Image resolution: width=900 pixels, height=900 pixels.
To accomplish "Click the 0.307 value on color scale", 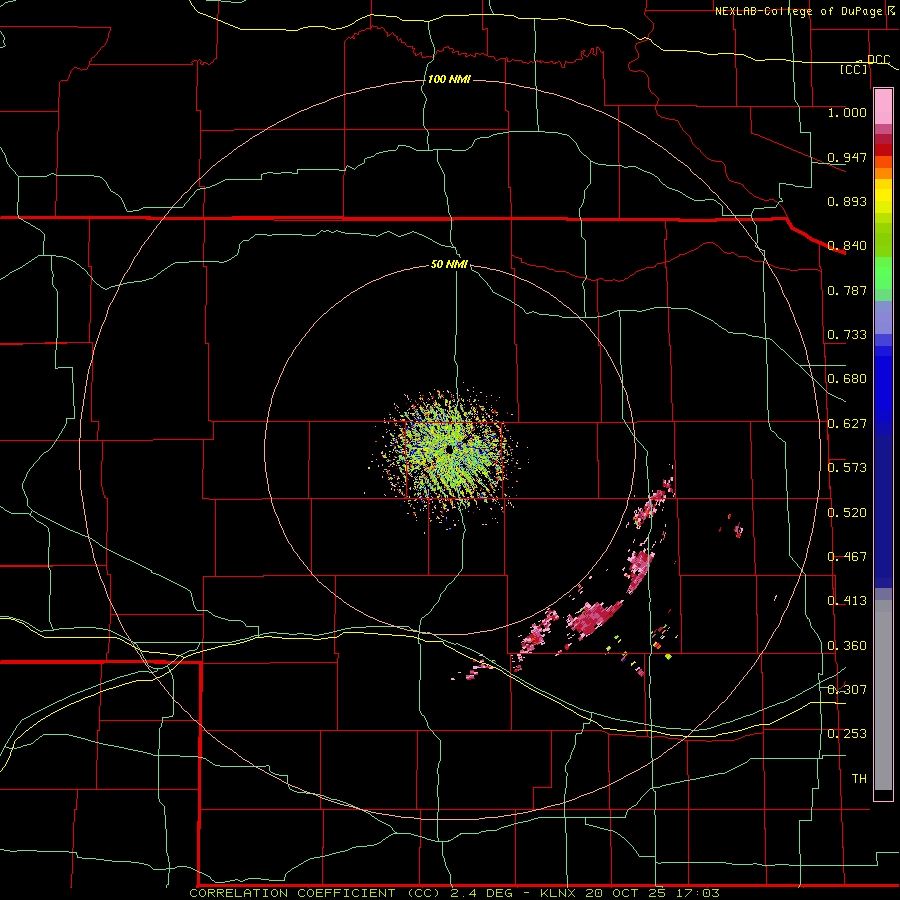I will click(847, 690).
